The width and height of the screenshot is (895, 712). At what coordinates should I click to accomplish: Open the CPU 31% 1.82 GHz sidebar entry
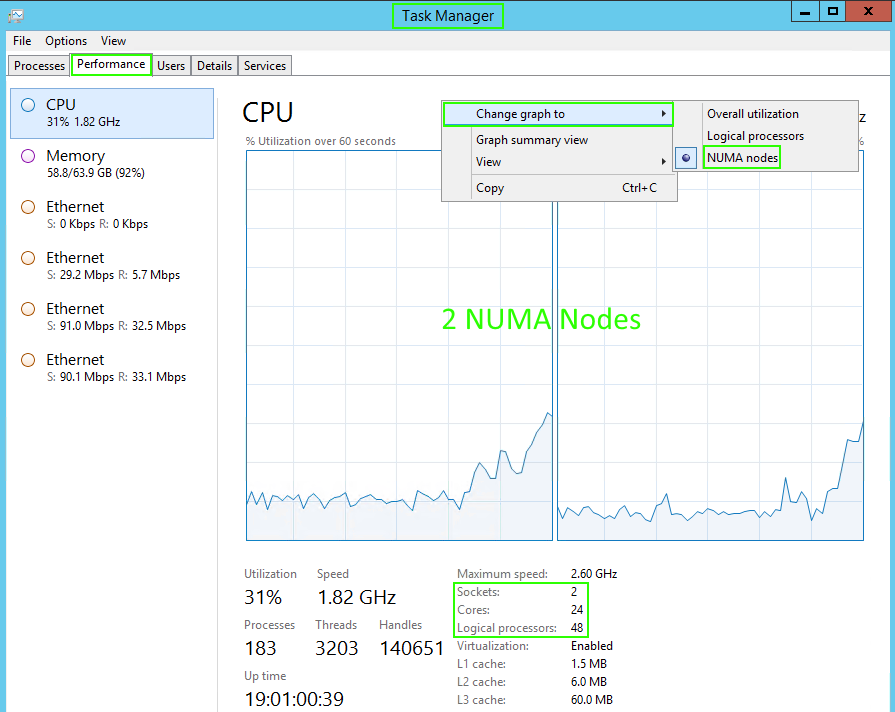tap(112, 113)
